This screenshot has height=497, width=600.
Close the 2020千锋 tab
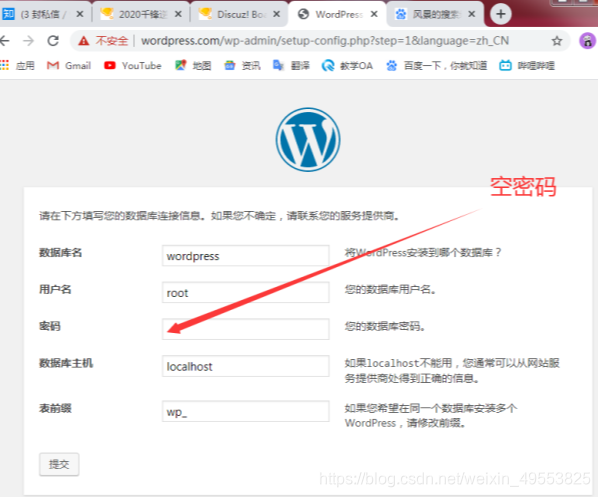tap(178, 14)
